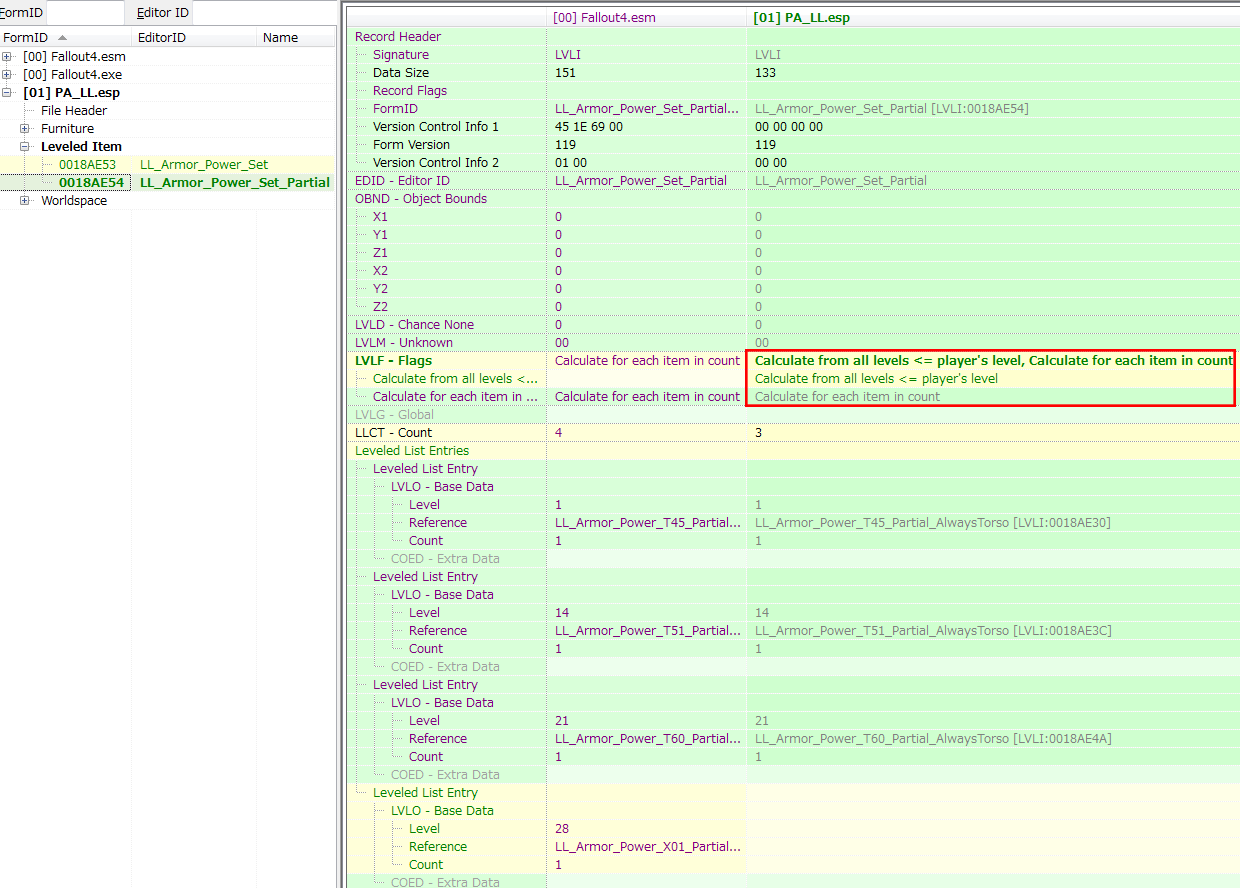Sort tree by FormID column header
Screen dimensions: 1240x888
[65, 37]
